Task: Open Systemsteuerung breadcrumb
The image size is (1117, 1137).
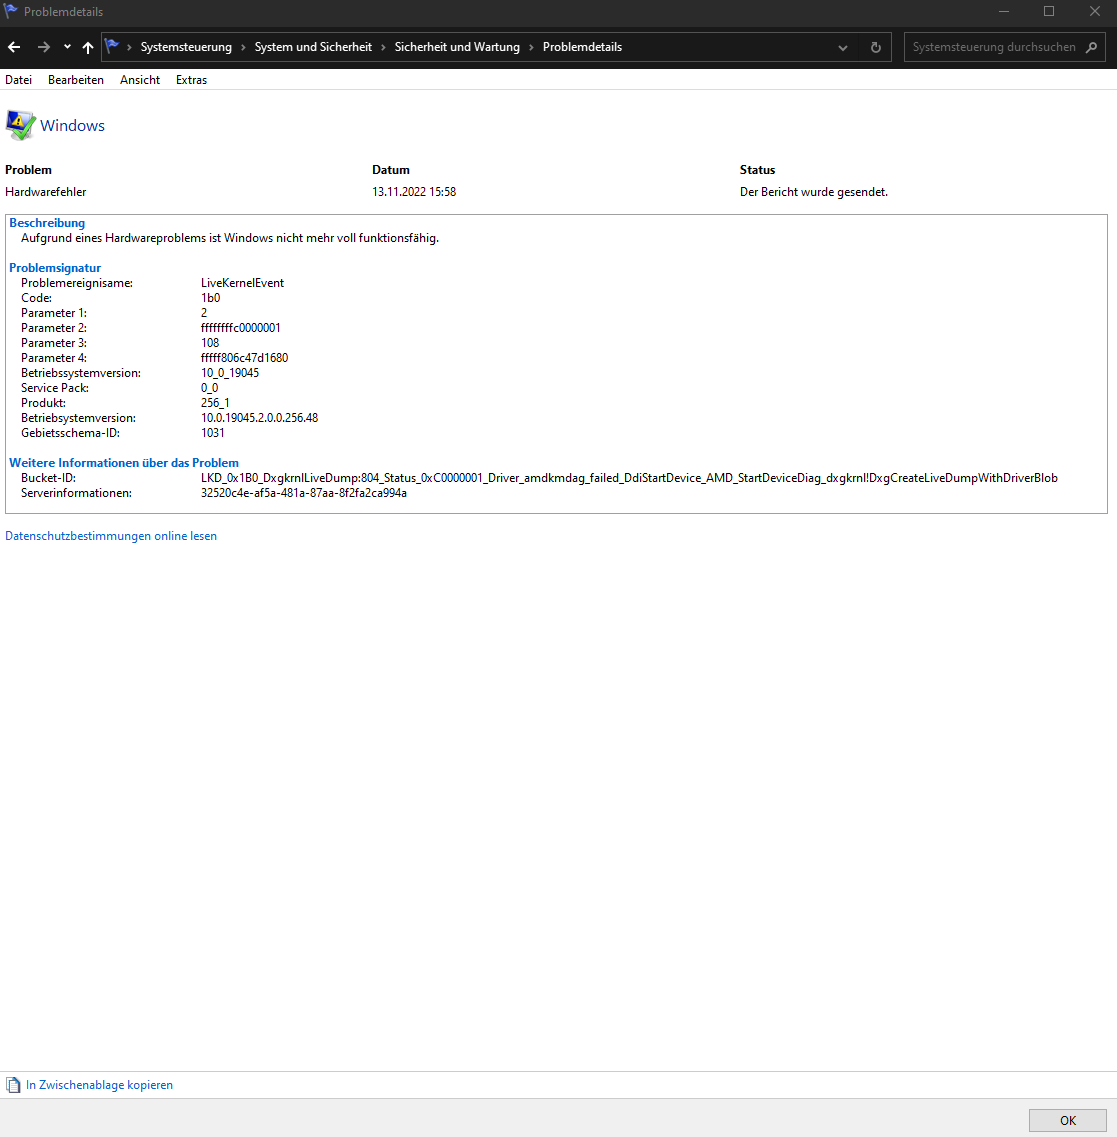Action: click(186, 47)
